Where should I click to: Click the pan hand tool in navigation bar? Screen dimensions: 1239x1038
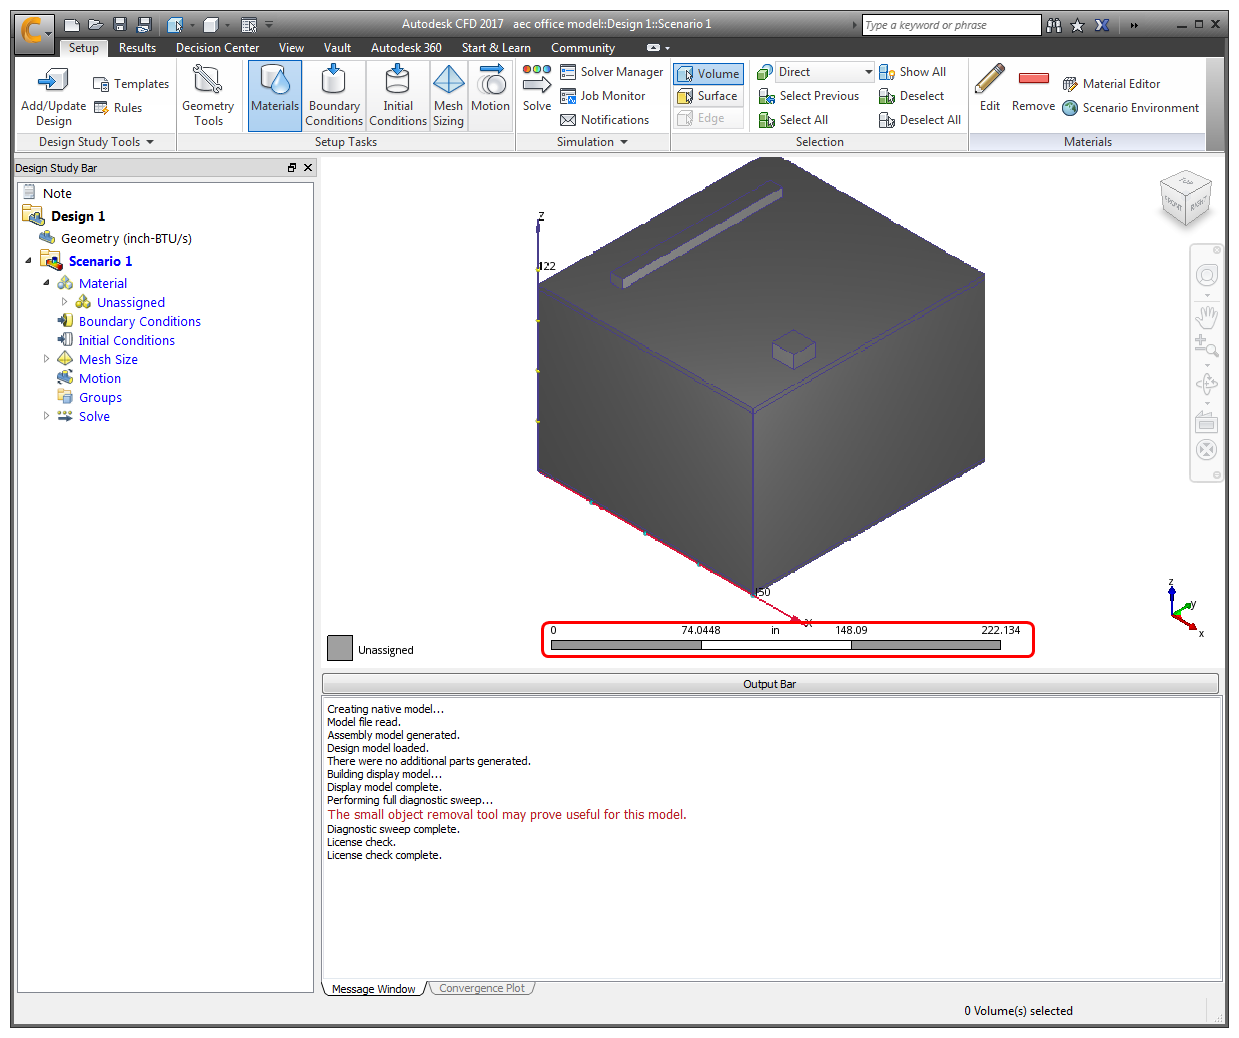[1207, 318]
